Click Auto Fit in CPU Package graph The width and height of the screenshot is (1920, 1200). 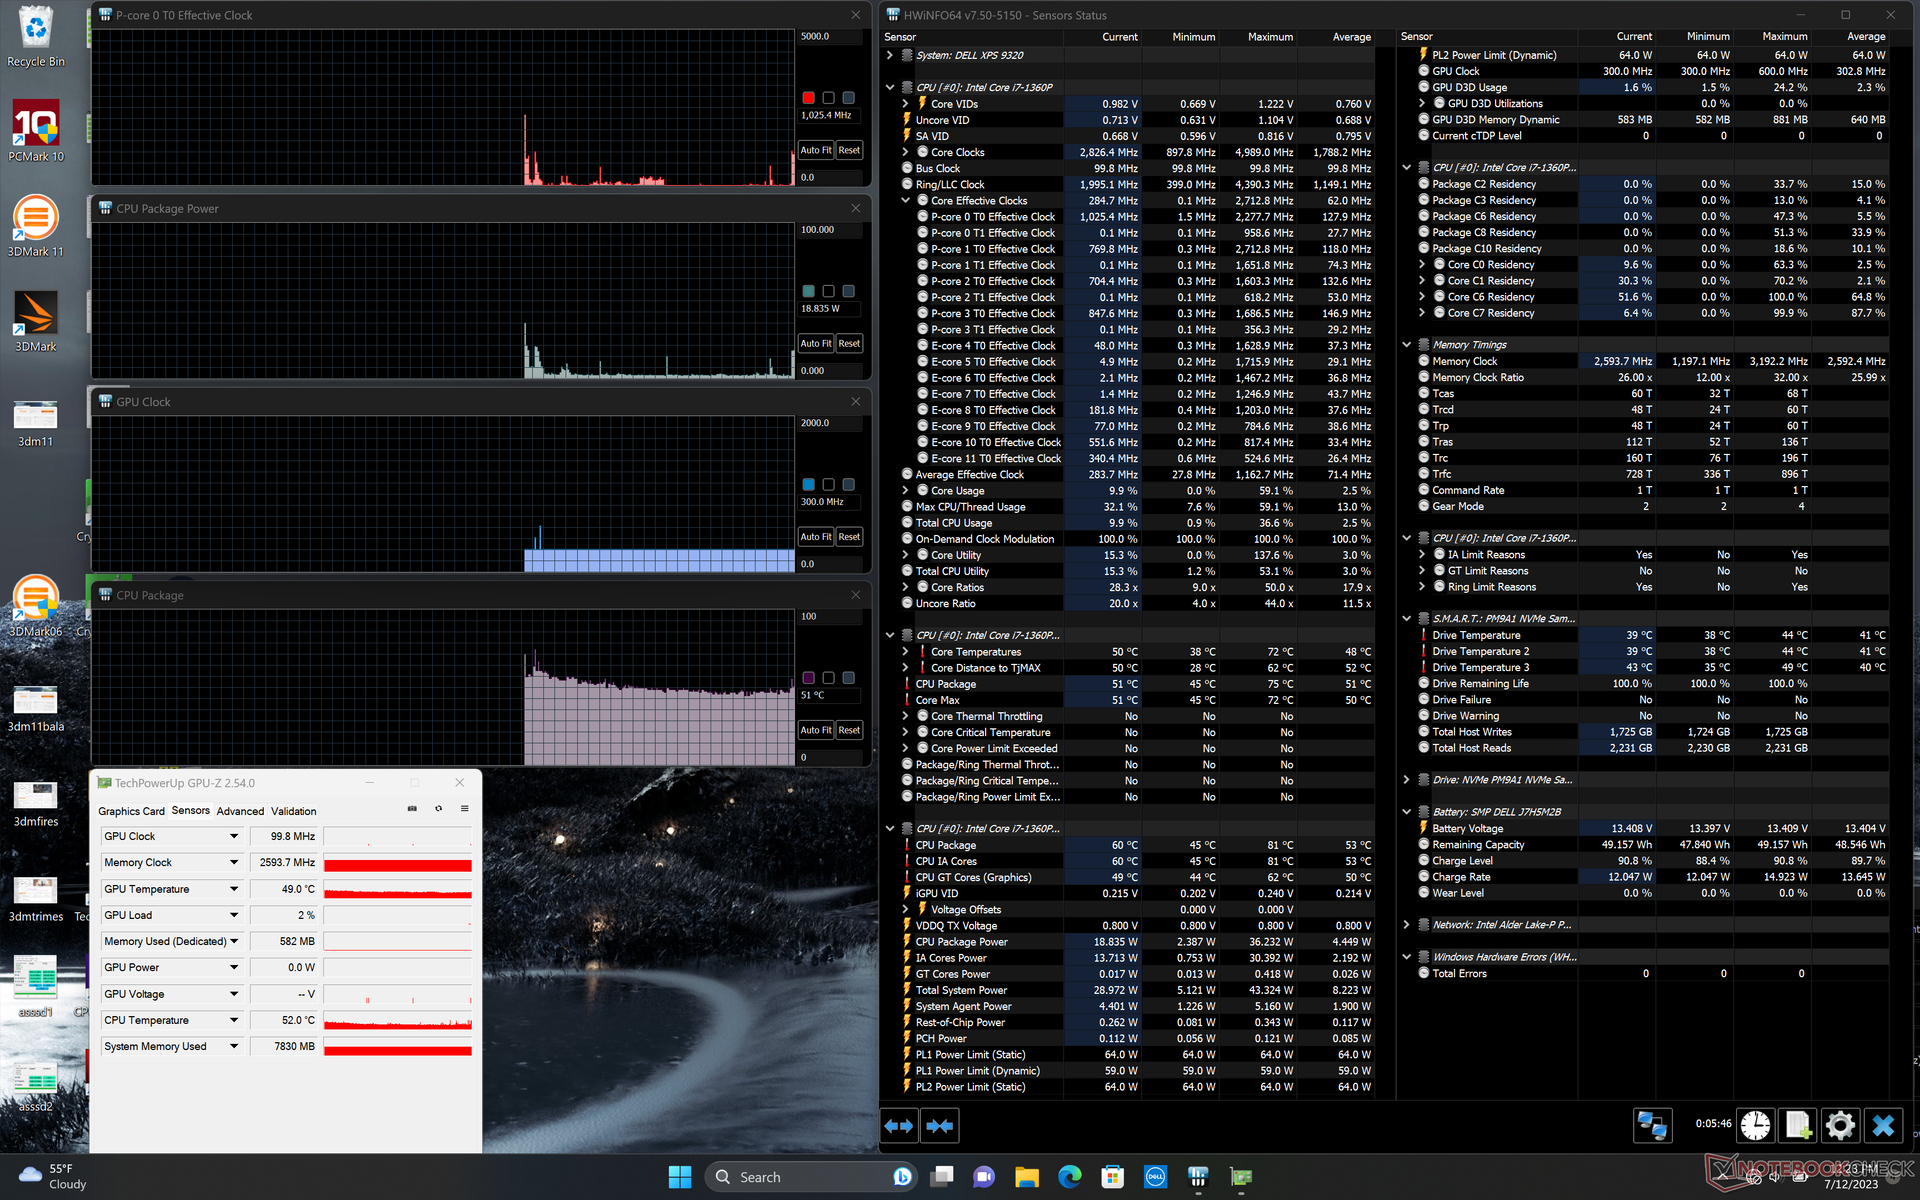point(815,730)
